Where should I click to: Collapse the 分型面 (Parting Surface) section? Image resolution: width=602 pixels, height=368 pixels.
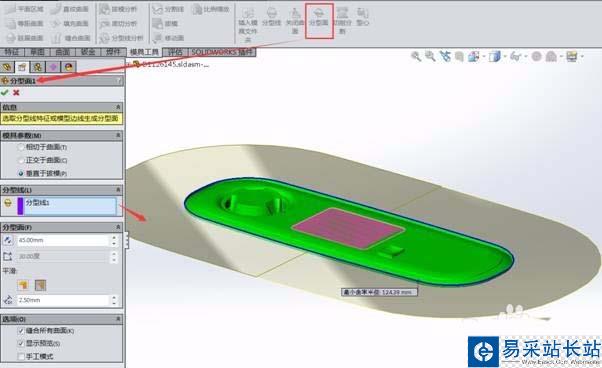point(118,227)
